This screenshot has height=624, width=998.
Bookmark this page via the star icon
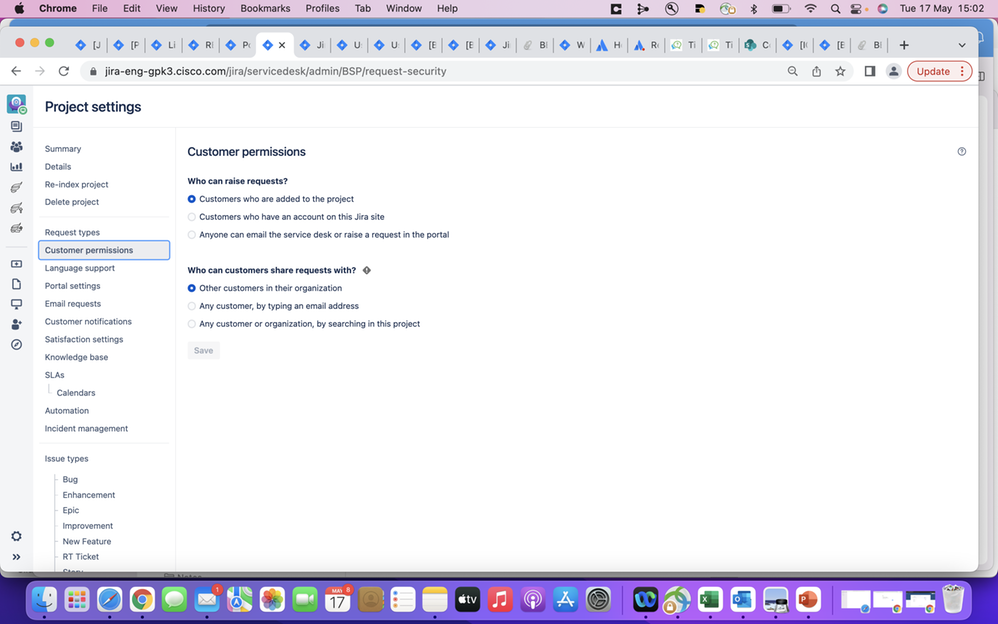840,71
